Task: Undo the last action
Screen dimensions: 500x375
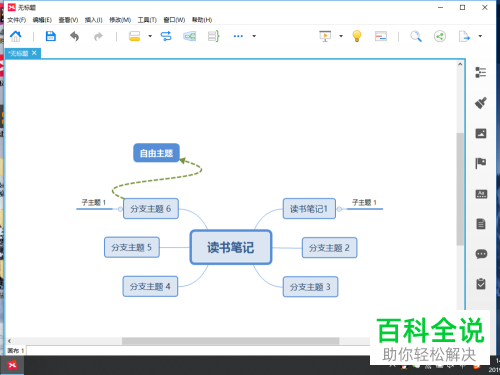Action: coord(74,36)
